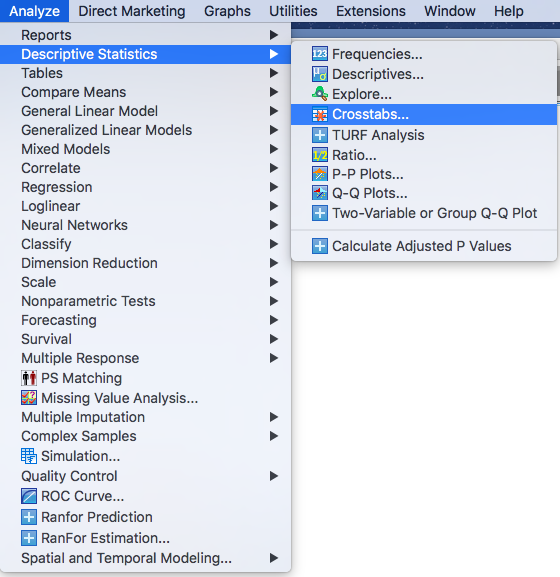Choose Calculate Adjusted P Values
The image size is (560, 577).
pyautogui.click(x=424, y=246)
